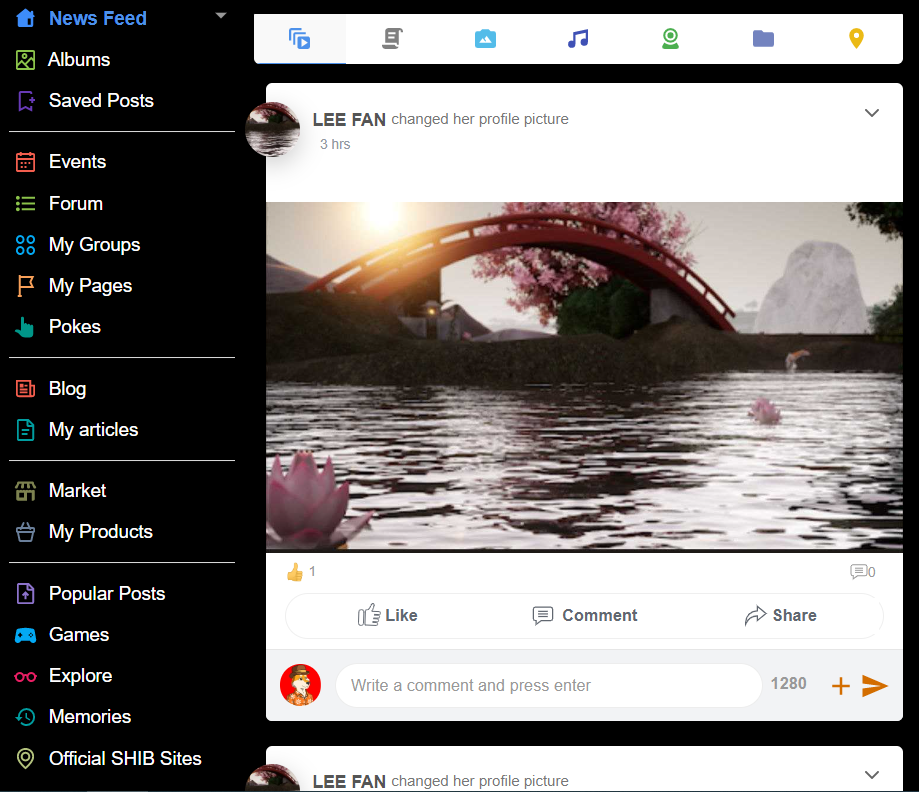Image resolution: width=919 pixels, height=792 pixels.
Task: Open LEE FAN's name on second post
Action: (x=349, y=781)
